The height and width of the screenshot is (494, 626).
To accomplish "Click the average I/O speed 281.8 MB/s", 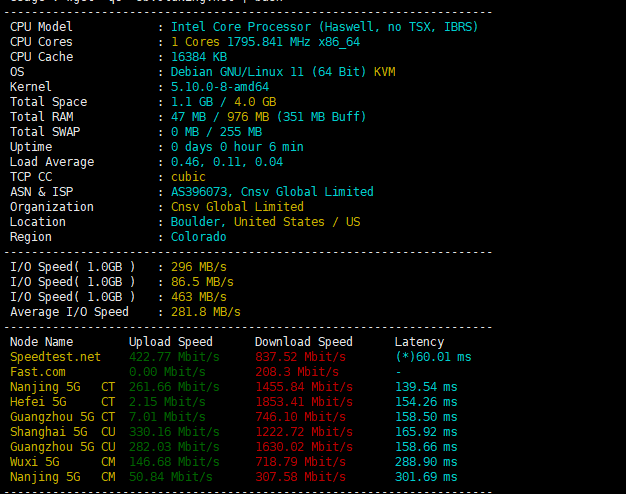I will pos(206,312).
